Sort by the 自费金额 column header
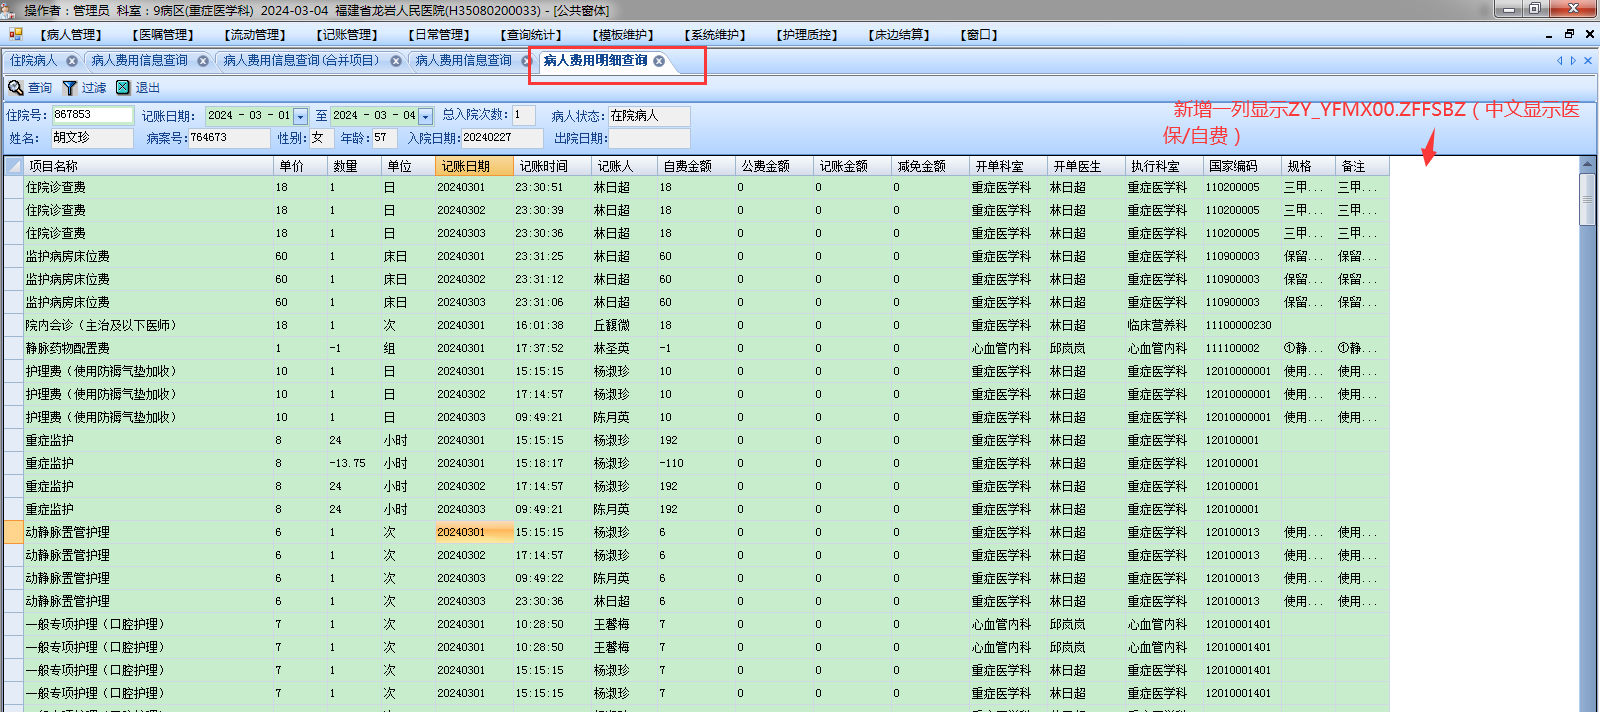 pyautogui.click(x=696, y=166)
